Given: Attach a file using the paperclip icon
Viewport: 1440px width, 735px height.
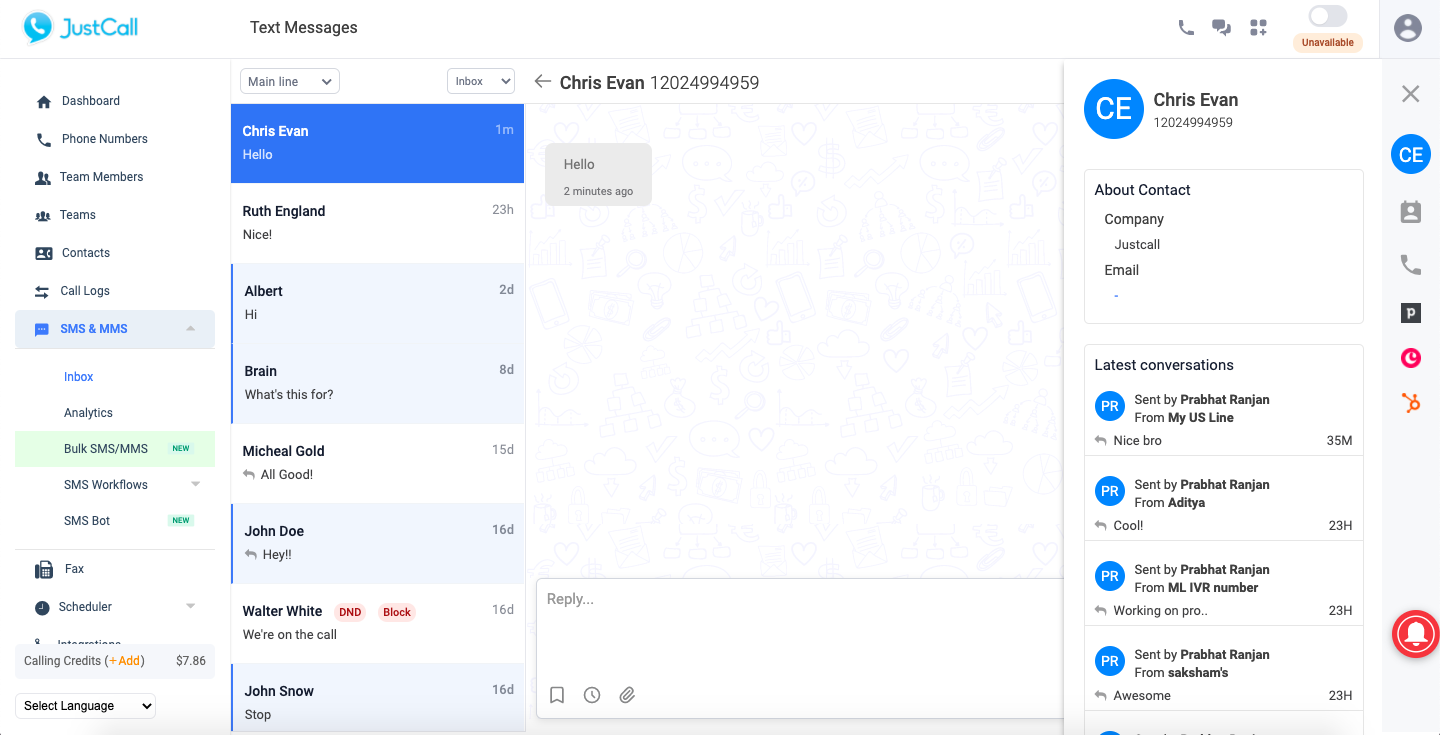Looking at the screenshot, I should [x=627, y=694].
